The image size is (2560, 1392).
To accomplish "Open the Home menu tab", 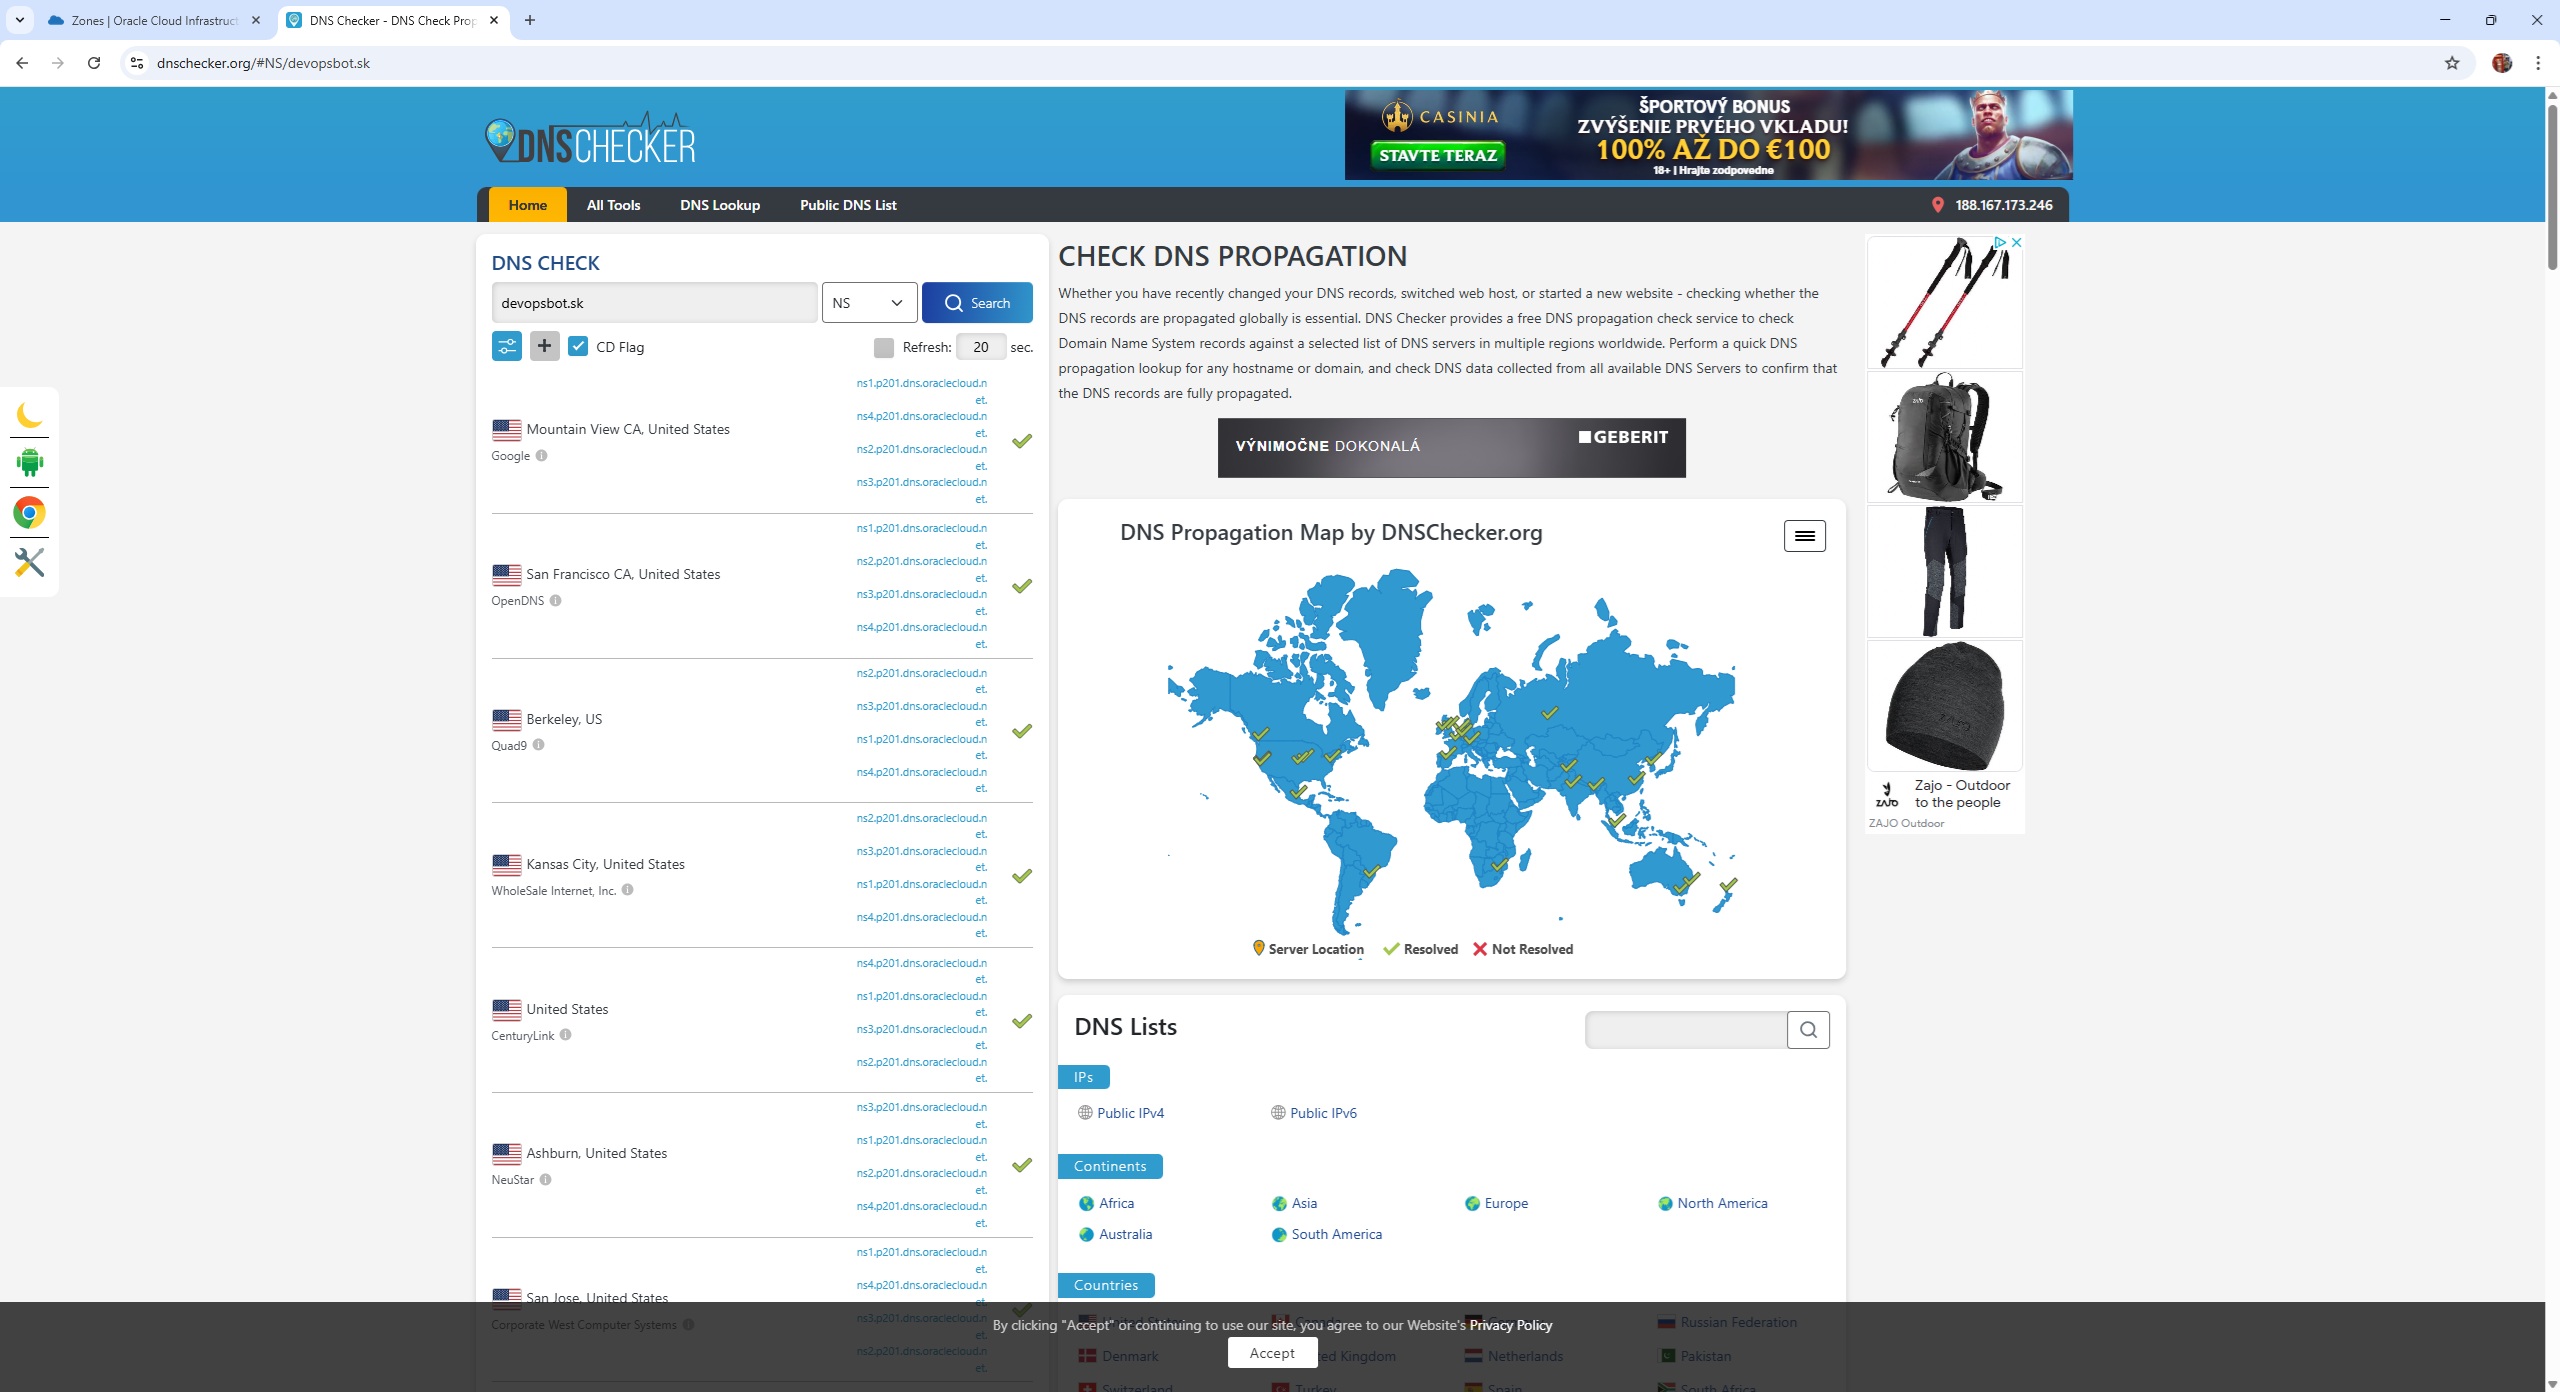I will click(x=527, y=205).
